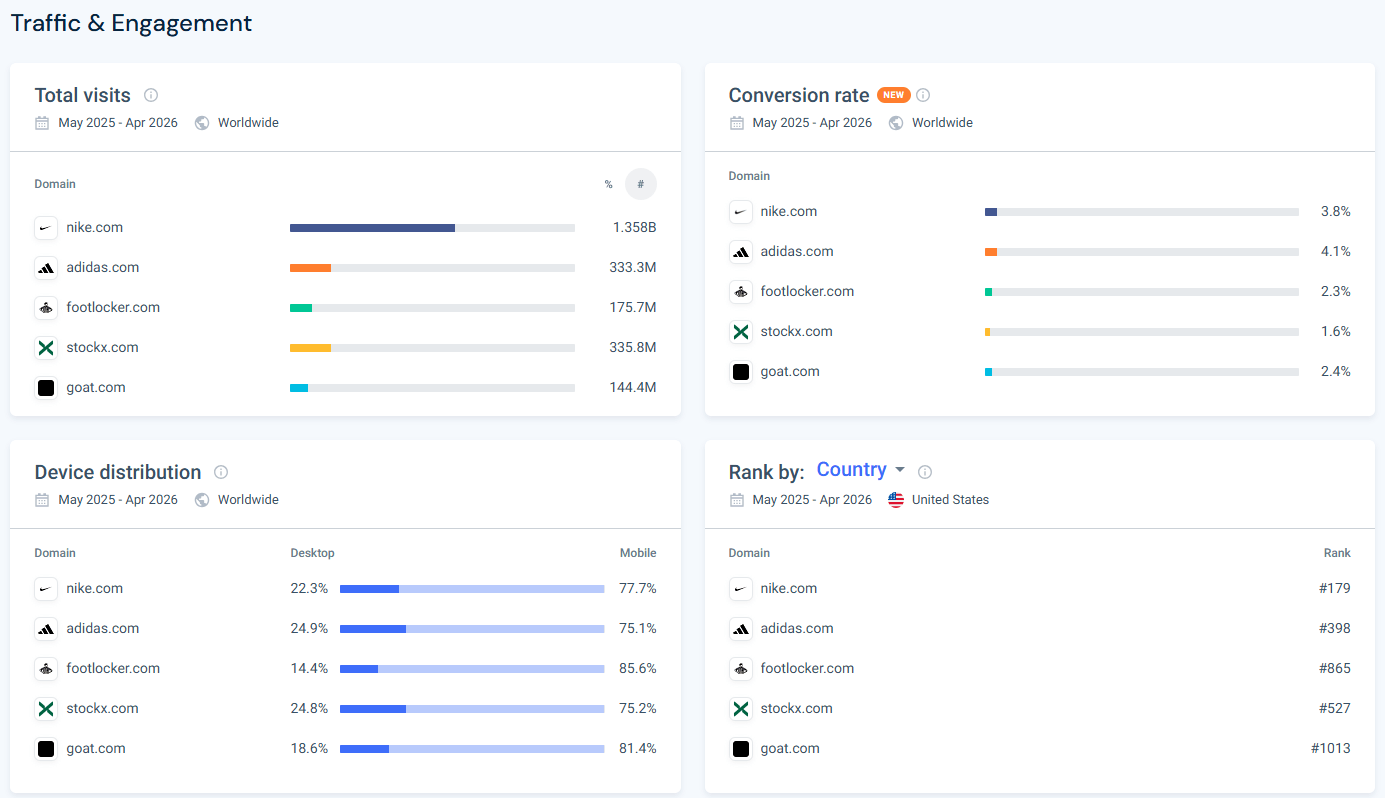
Task: Open footlocker.com in Conversion rate list
Action: click(807, 292)
